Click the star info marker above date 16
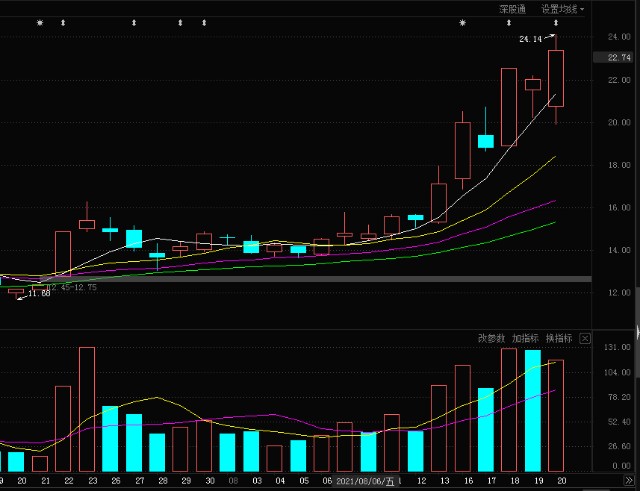Viewport: 640px width, 491px height. click(462, 23)
